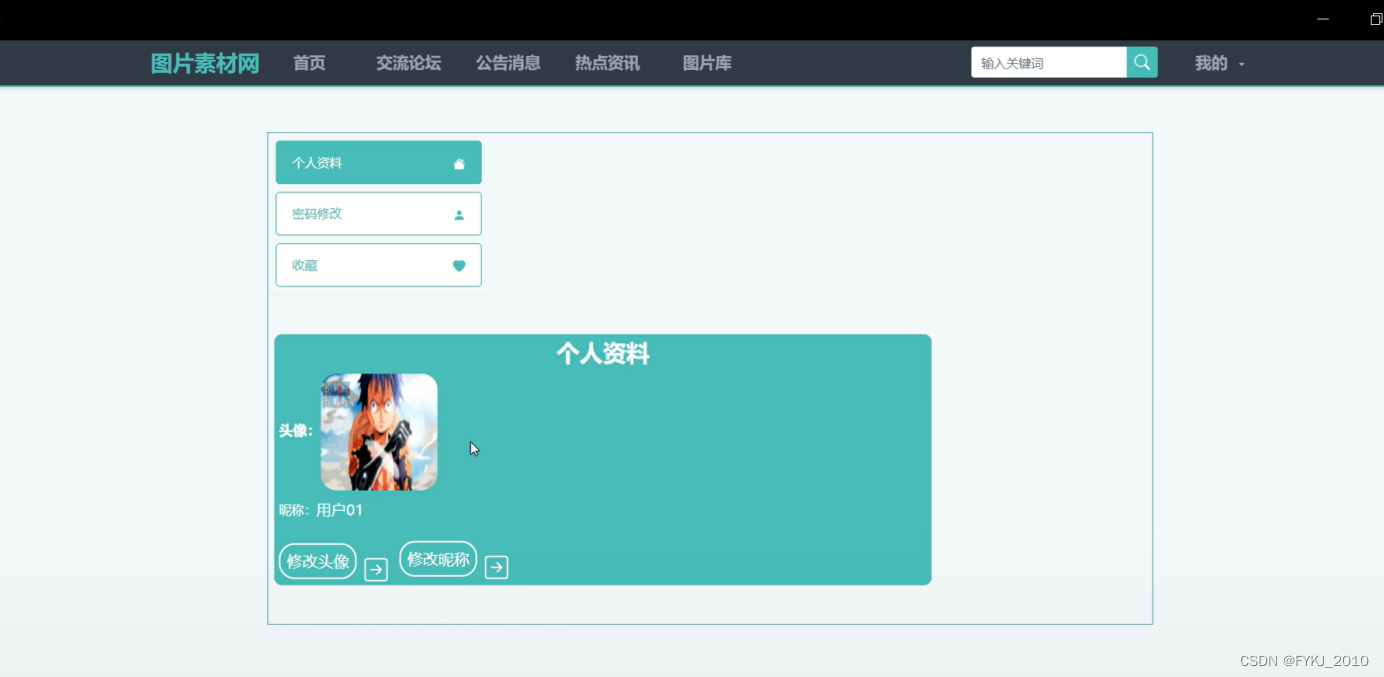This screenshot has height=677, width=1384.
Task: Click the 修改昵称 button
Action: point(438,559)
